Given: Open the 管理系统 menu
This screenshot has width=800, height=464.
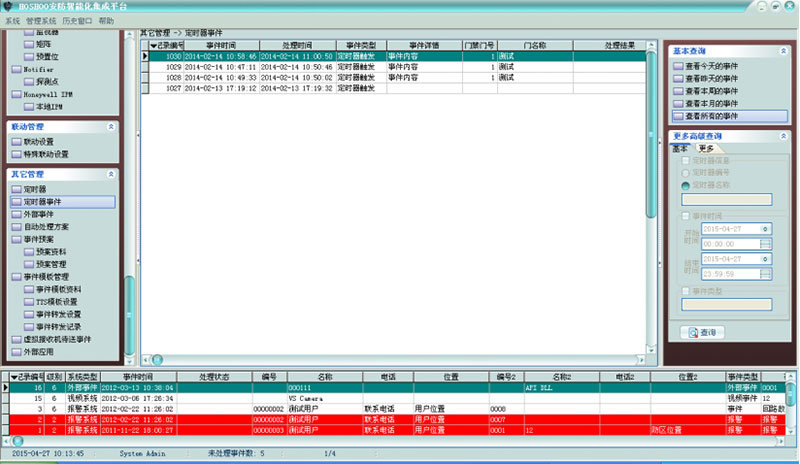Looking at the screenshot, I should [42, 20].
